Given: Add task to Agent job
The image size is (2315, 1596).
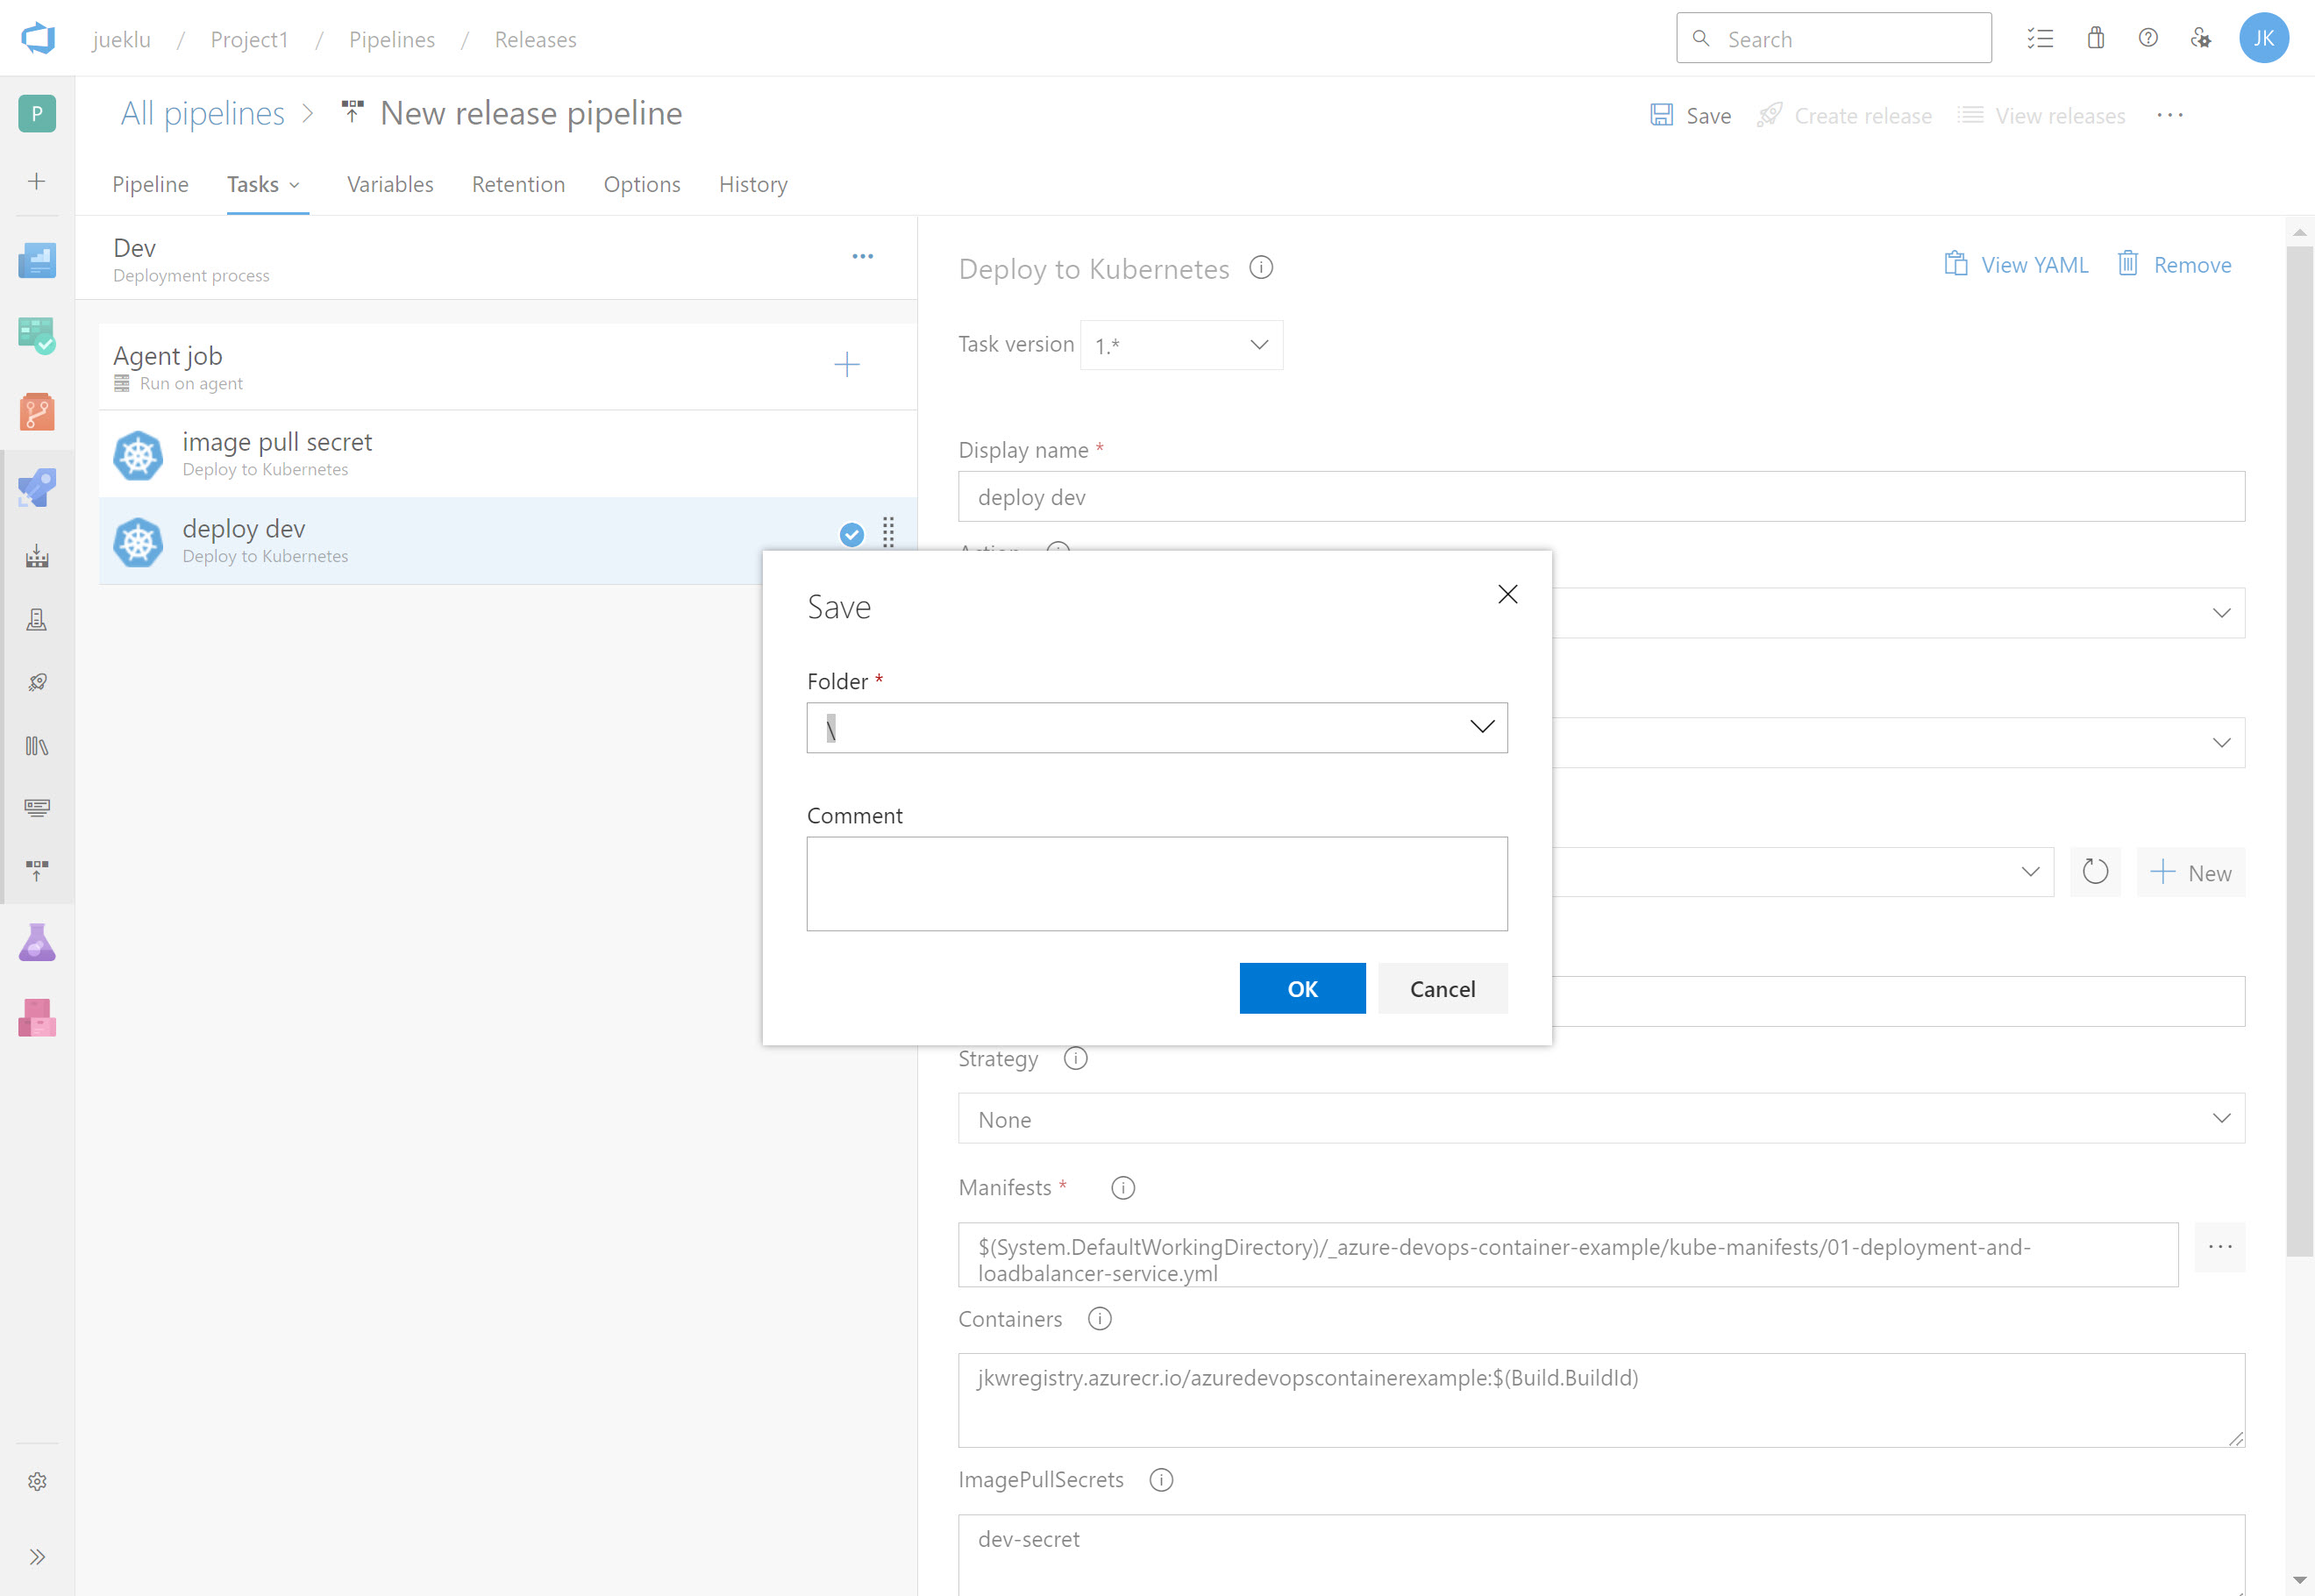Looking at the screenshot, I should pyautogui.click(x=846, y=364).
